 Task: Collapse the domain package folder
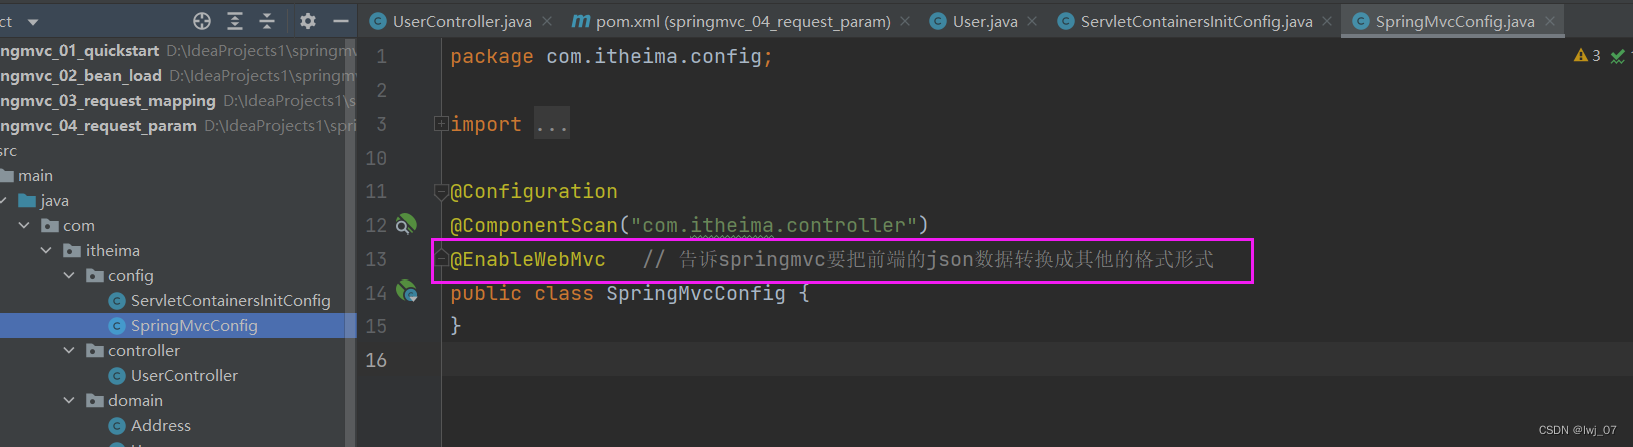pyautogui.click(x=69, y=400)
